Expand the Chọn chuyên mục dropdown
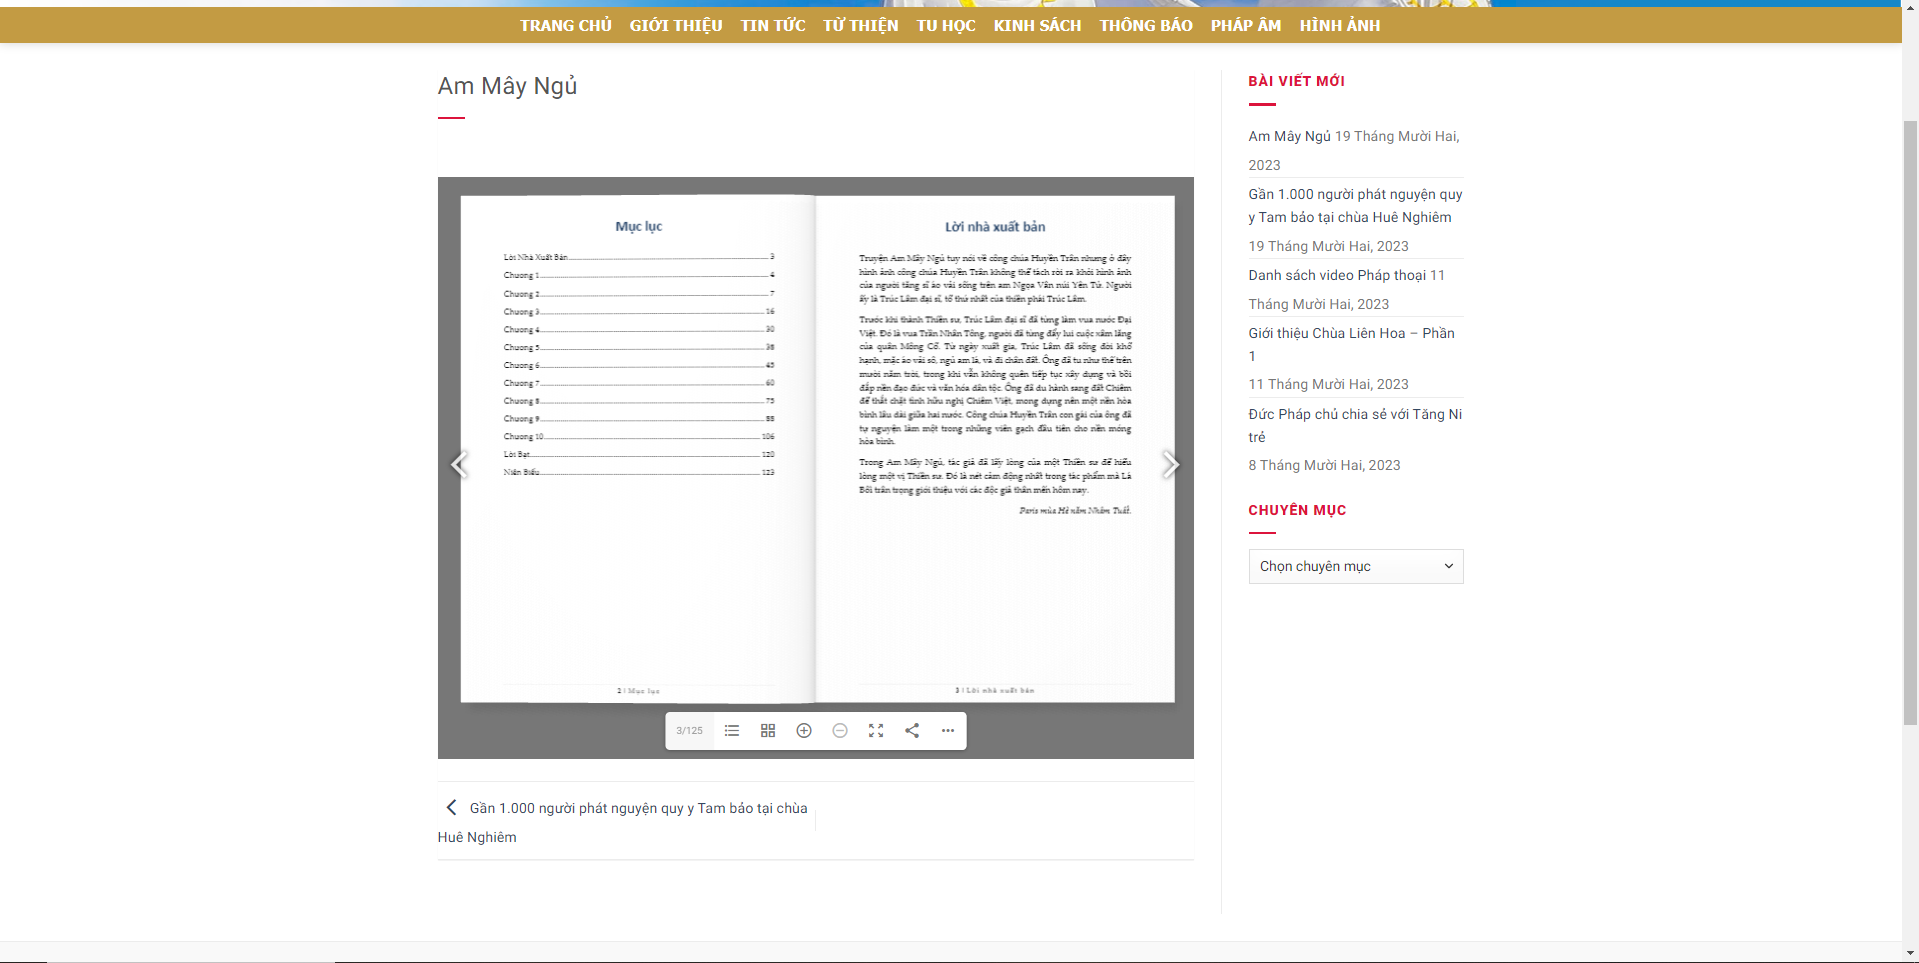This screenshot has width=1919, height=963. pyautogui.click(x=1356, y=567)
